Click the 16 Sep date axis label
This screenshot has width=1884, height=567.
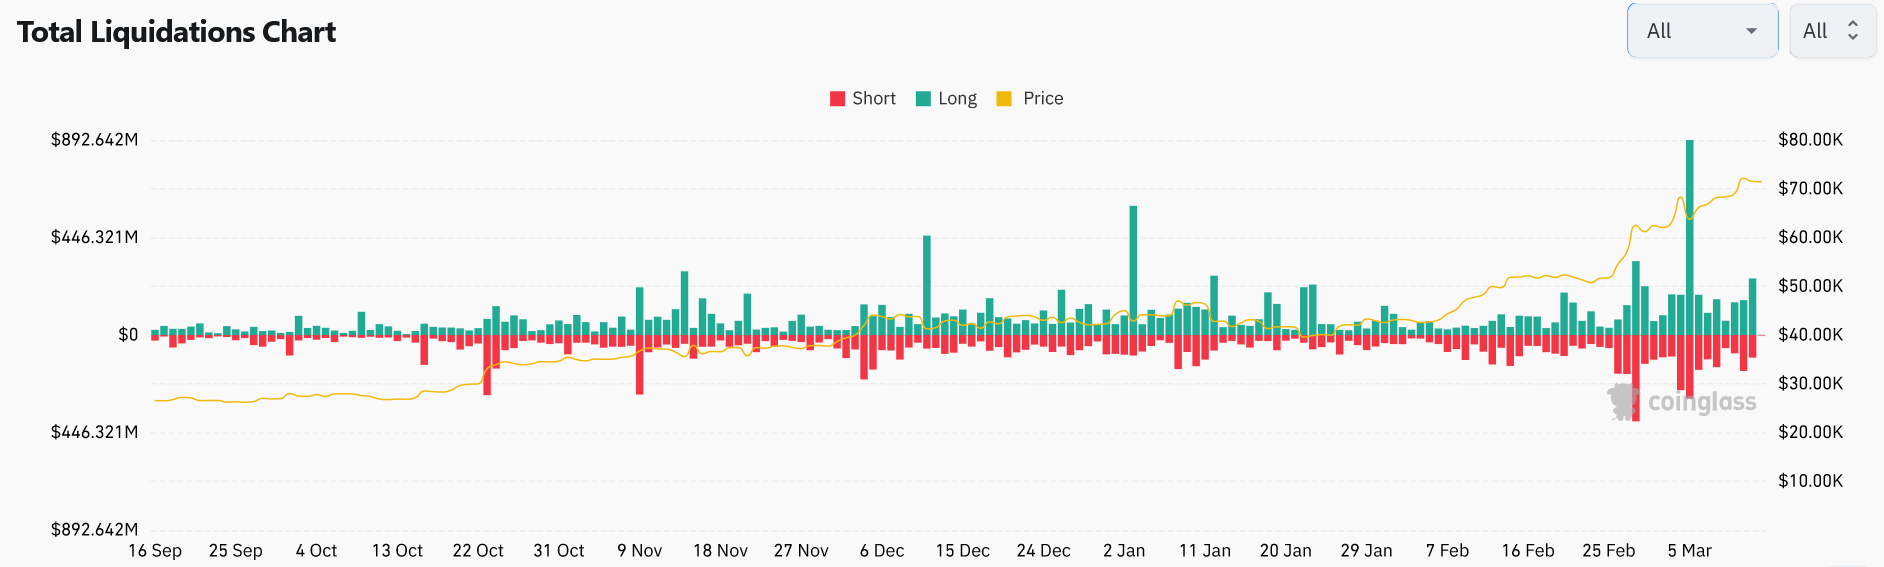[x=155, y=551]
